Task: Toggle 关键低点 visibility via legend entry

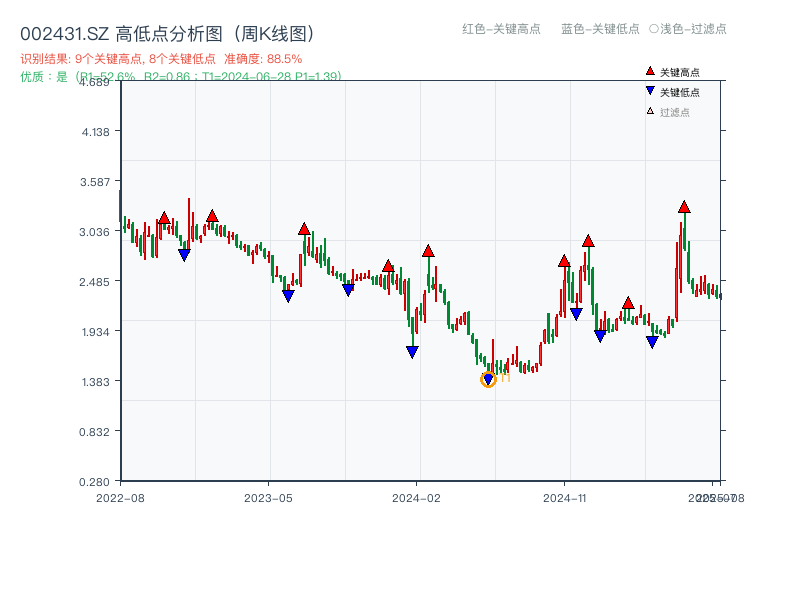Action: click(x=680, y=91)
